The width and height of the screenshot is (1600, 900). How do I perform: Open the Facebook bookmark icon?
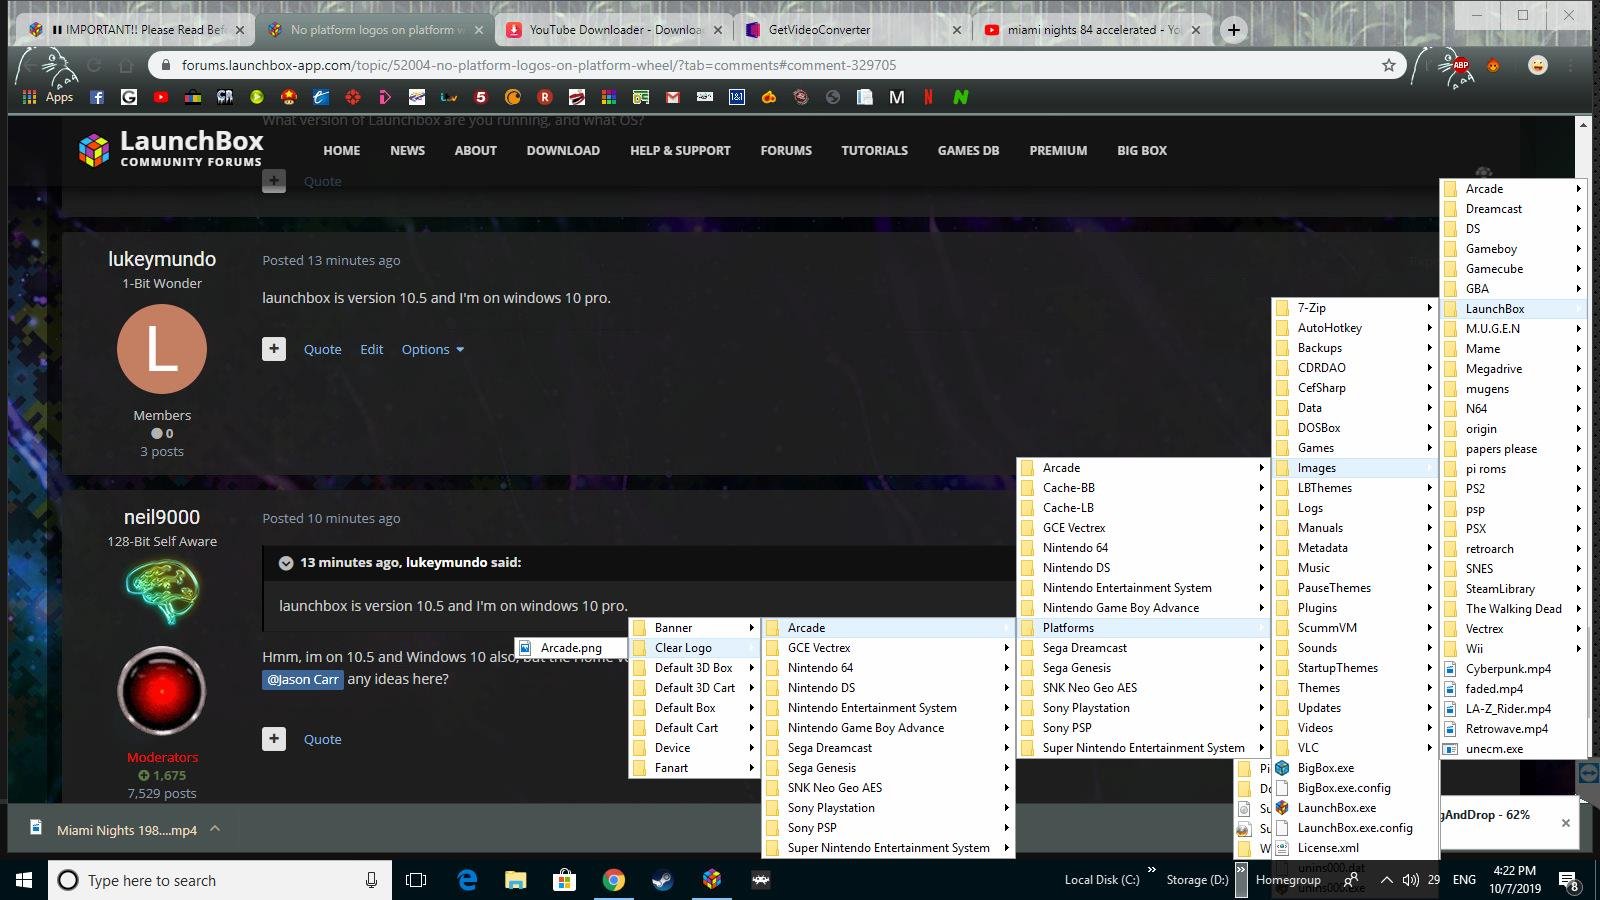coord(97,97)
